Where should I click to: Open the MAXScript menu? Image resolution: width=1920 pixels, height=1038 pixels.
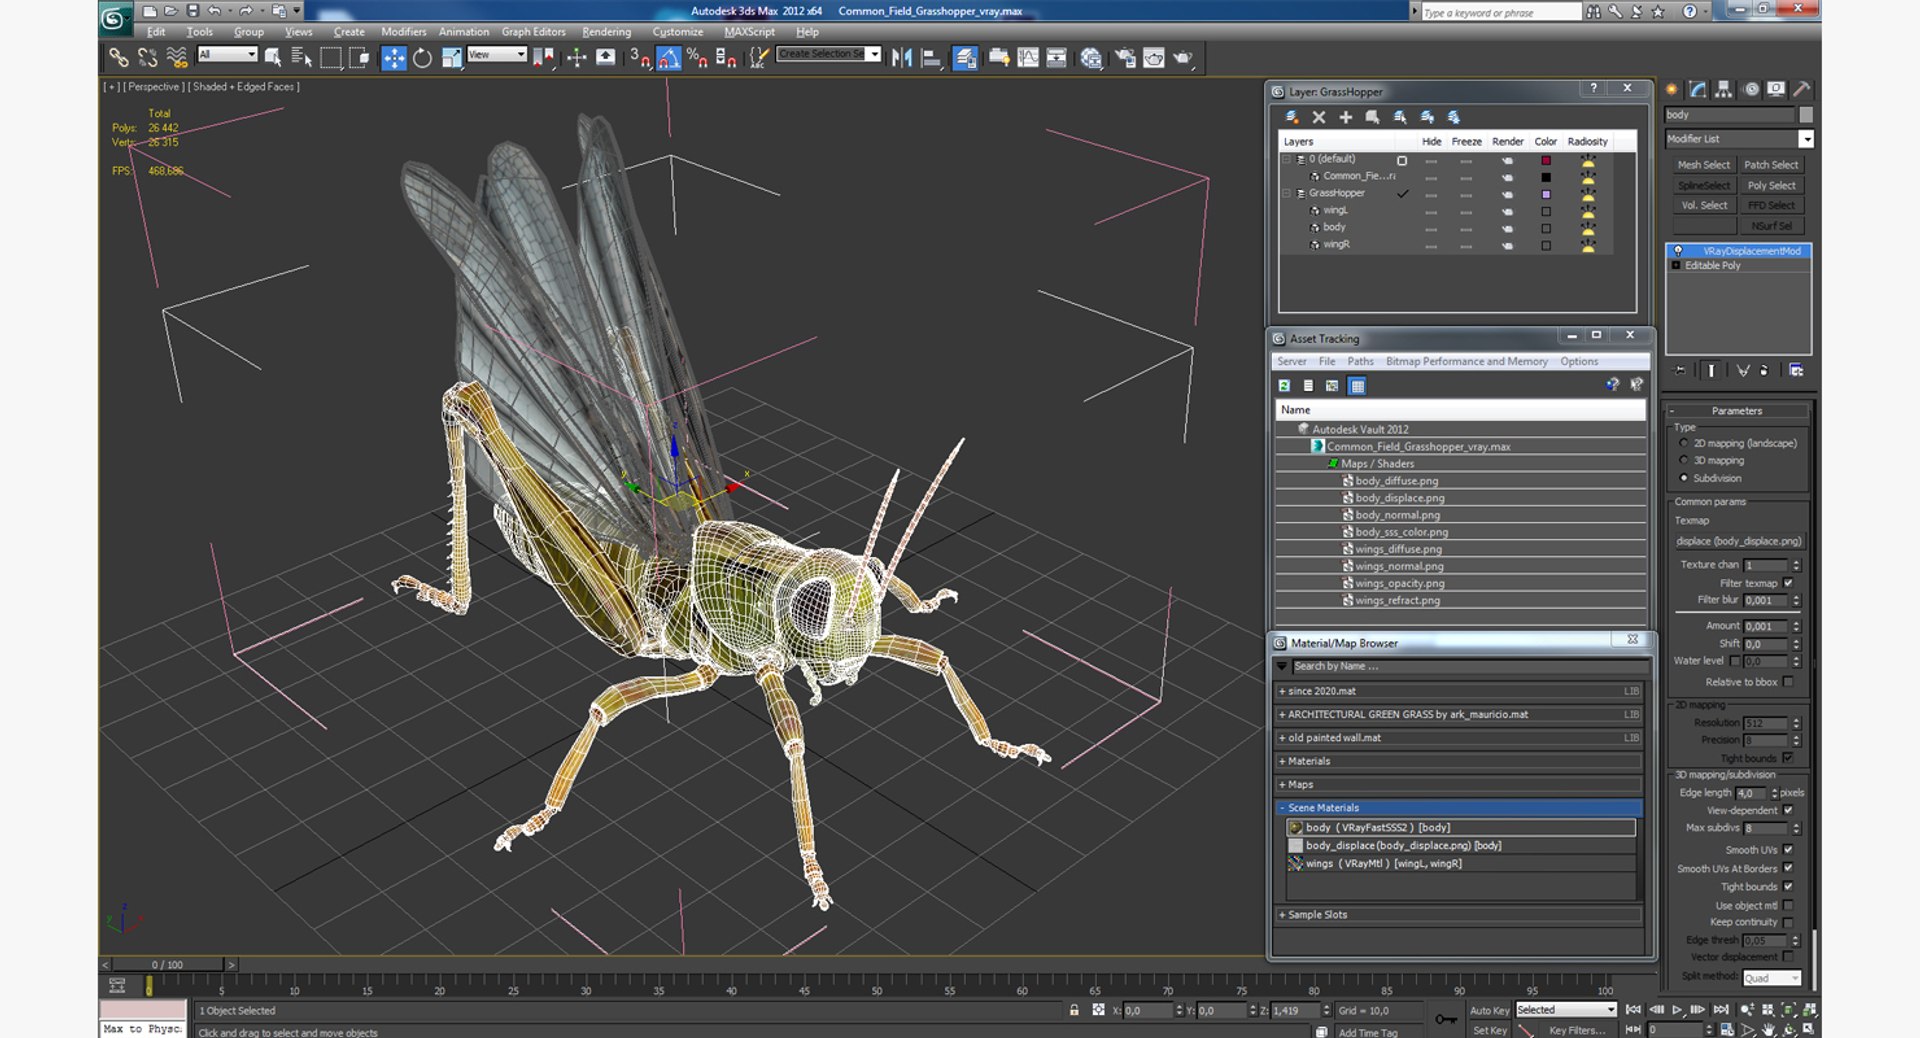point(749,32)
